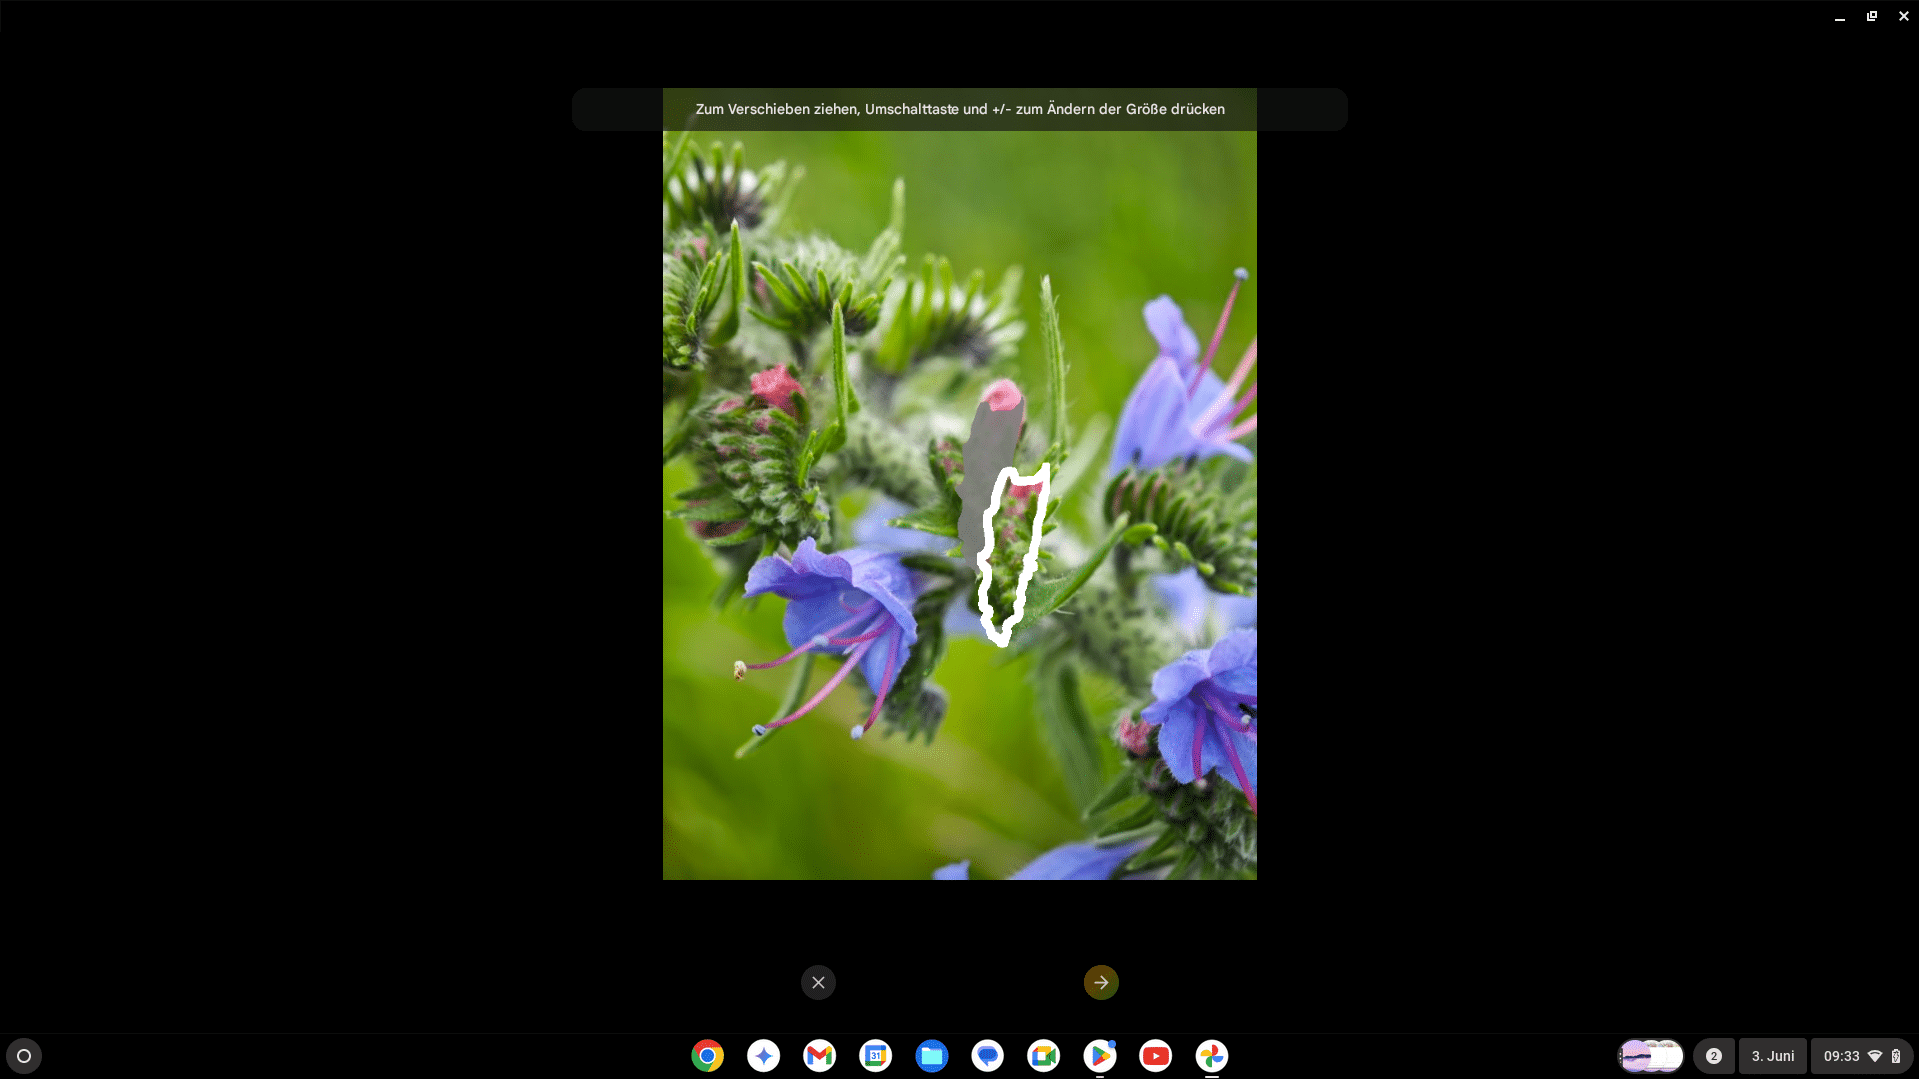This screenshot has height=1079, width=1919.
Task: Launch the Files app
Action: [x=931, y=1056]
